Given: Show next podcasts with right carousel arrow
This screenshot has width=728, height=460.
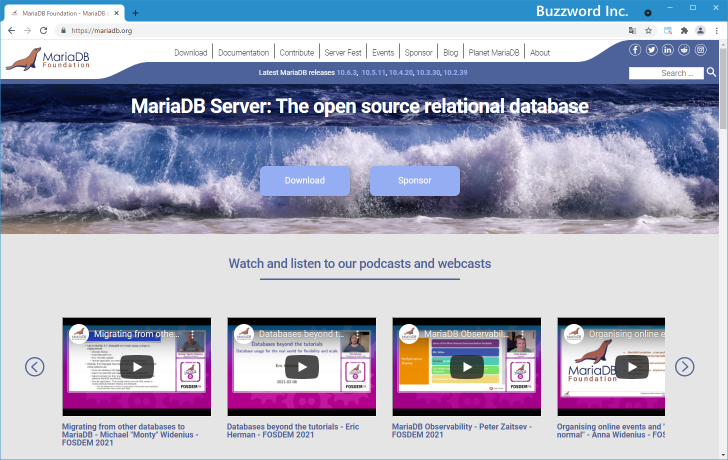Looking at the screenshot, I should pos(684,366).
